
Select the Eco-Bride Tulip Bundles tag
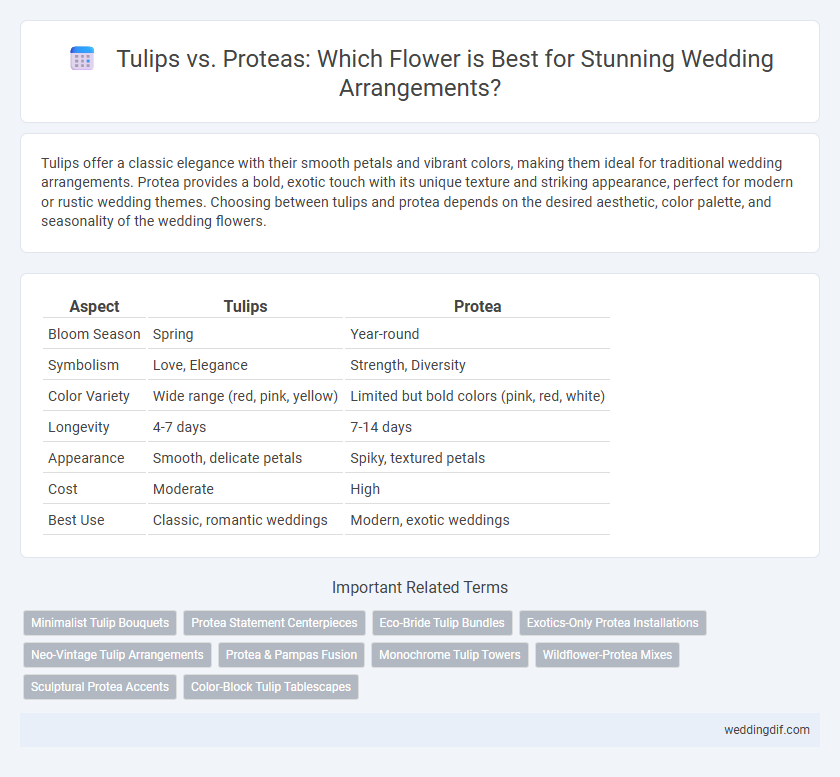coord(442,623)
